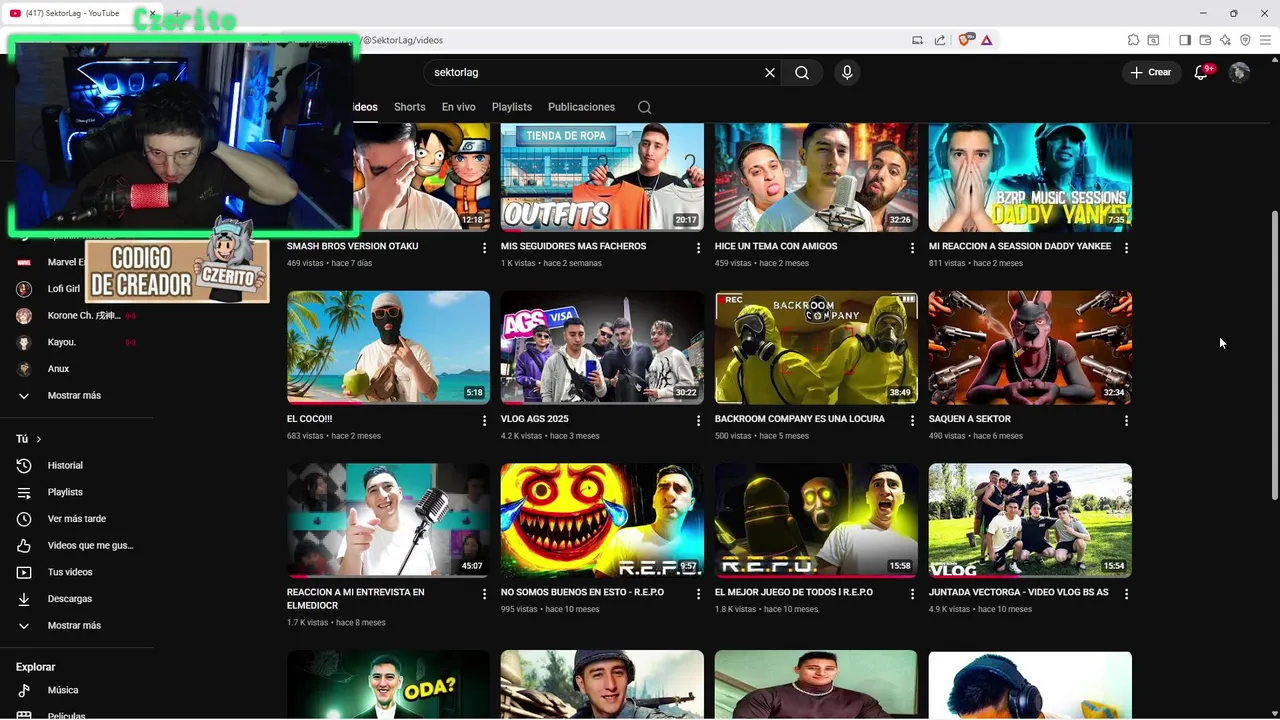Image resolution: width=1280 pixels, height=720 pixels.
Task: Click the page vertical scrollbar
Action: pos(1273,356)
